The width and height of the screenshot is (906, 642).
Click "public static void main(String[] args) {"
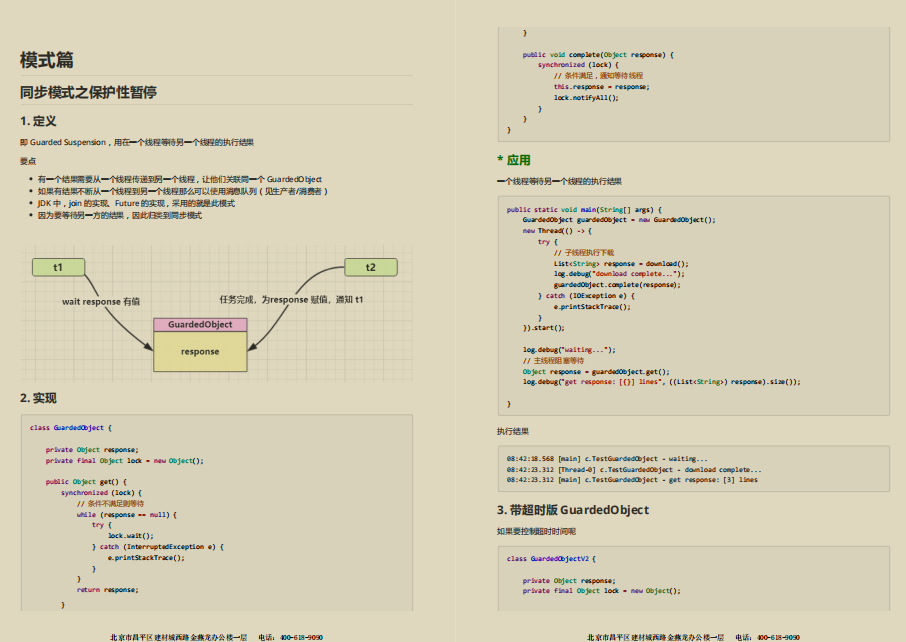click(584, 210)
